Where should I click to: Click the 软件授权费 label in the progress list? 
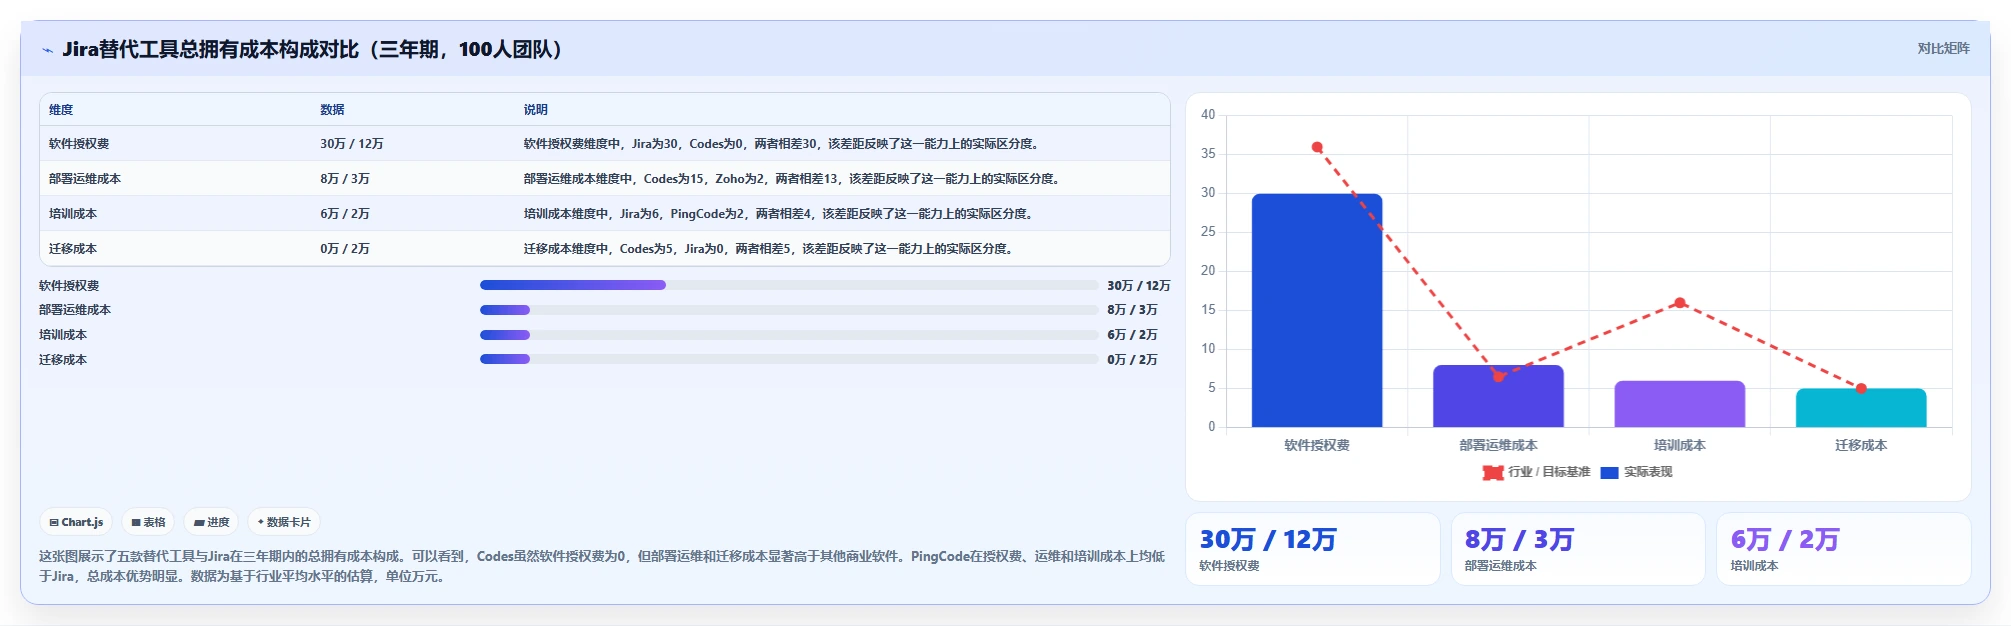[69, 286]
